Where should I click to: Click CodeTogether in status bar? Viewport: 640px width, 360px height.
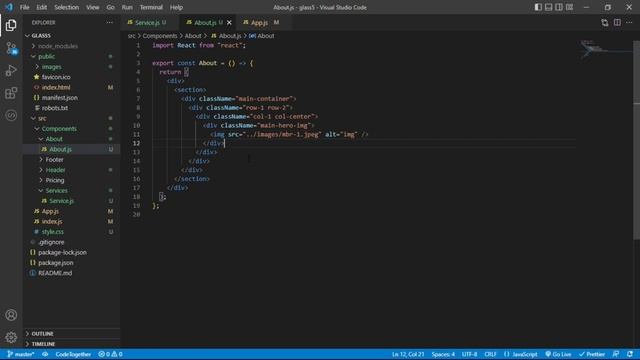pyautogui.click(x=73, y=354)
